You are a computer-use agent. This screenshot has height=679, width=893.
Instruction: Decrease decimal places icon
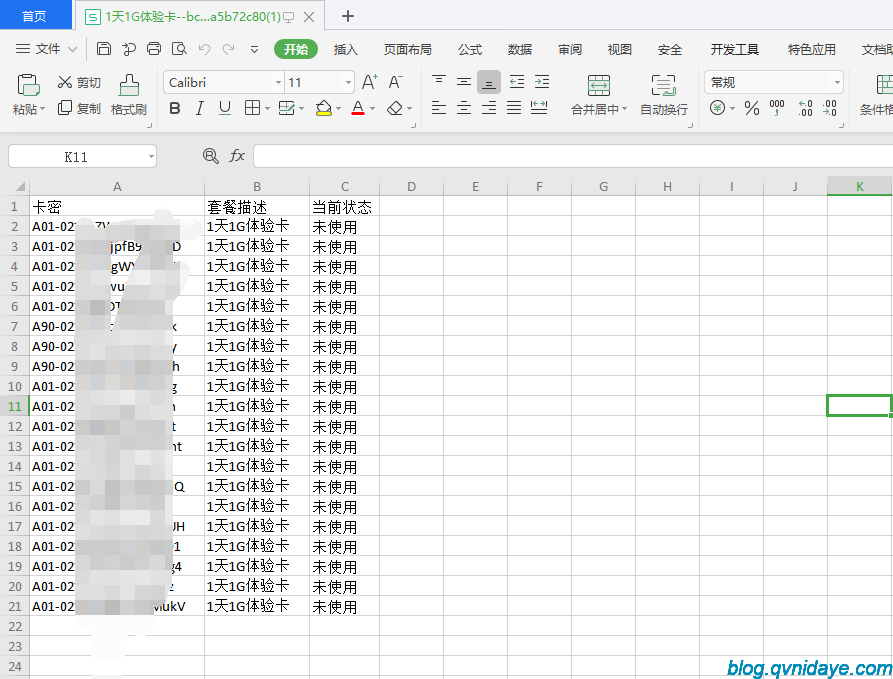(x=829, y=108)
